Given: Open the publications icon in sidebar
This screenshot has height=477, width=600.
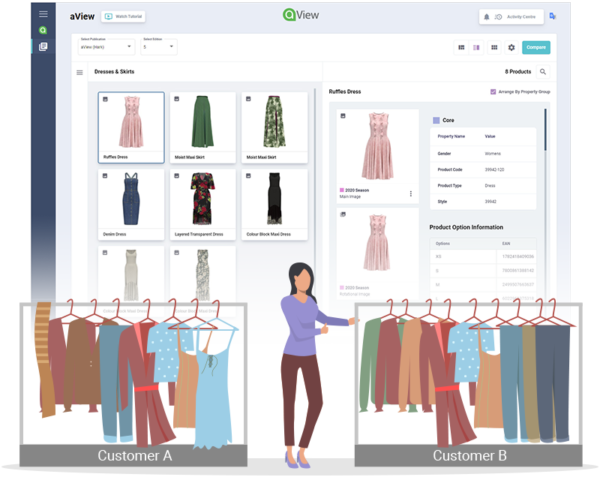Looking at the screenshot, I should point(43,47).
